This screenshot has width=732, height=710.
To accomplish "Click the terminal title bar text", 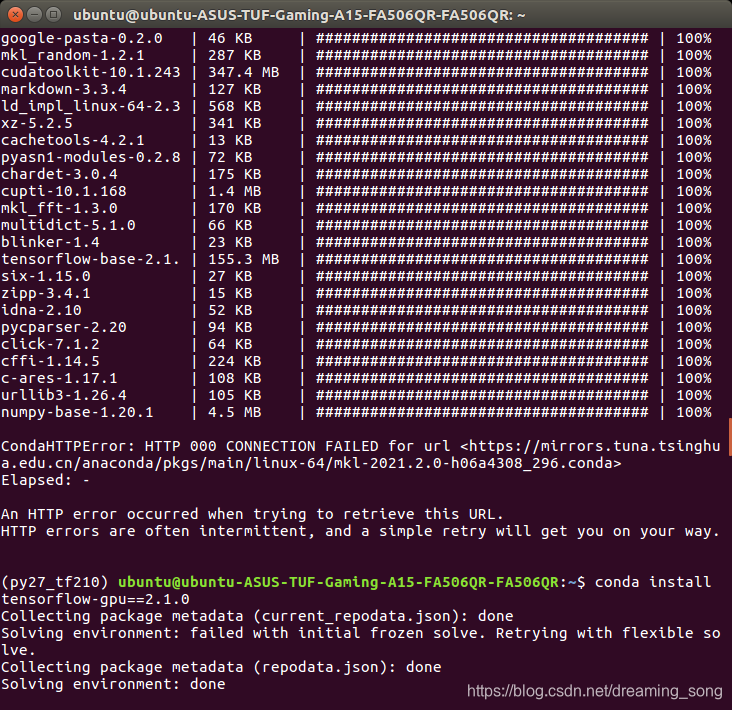I will 299,15.
